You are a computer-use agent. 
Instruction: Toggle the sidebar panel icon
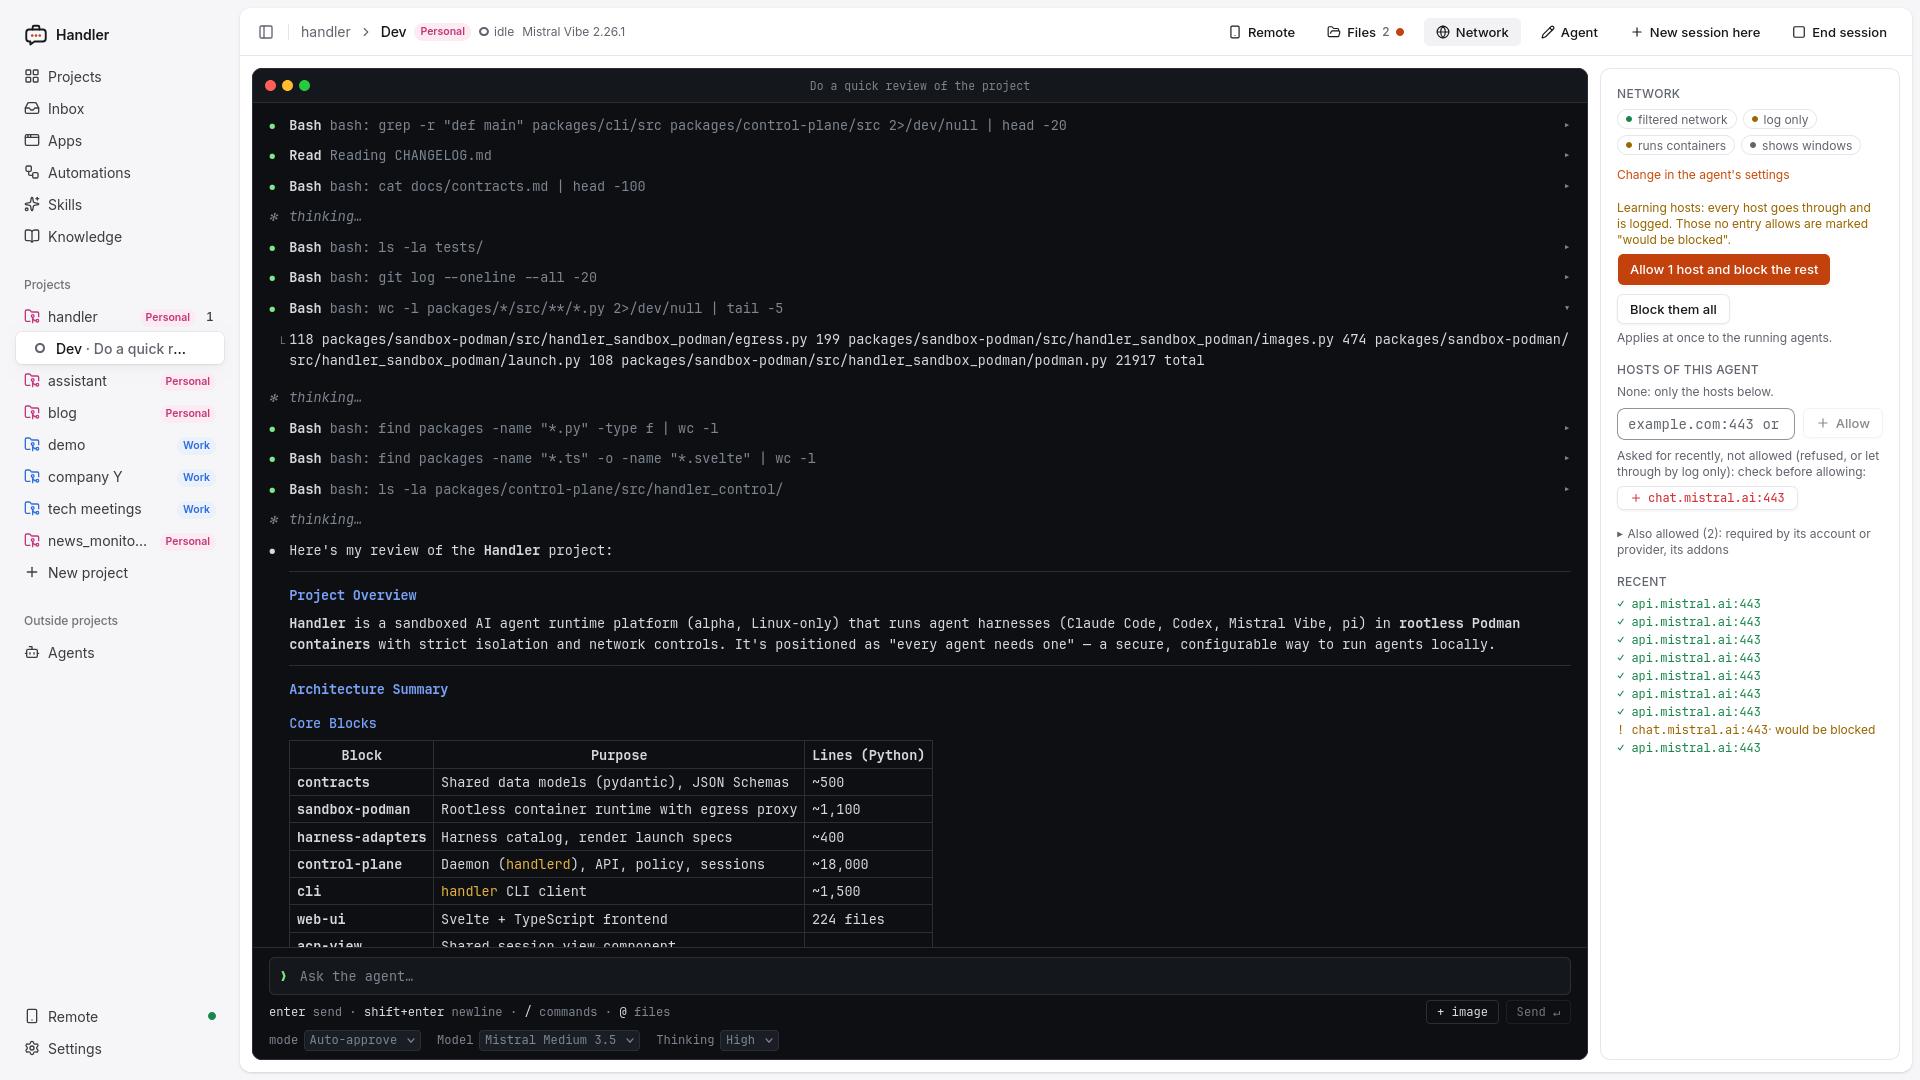coord(266,32)
